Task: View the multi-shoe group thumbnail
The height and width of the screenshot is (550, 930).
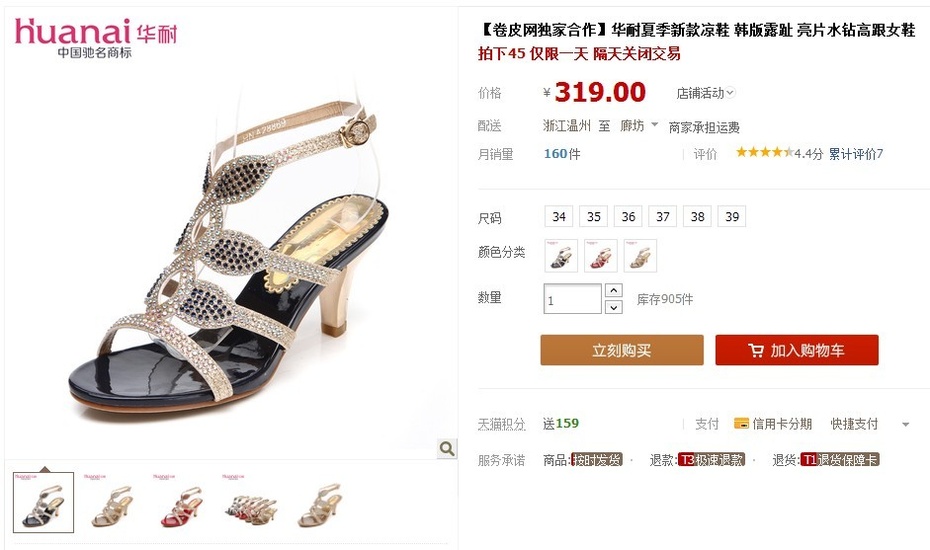Action: (250, 502)
